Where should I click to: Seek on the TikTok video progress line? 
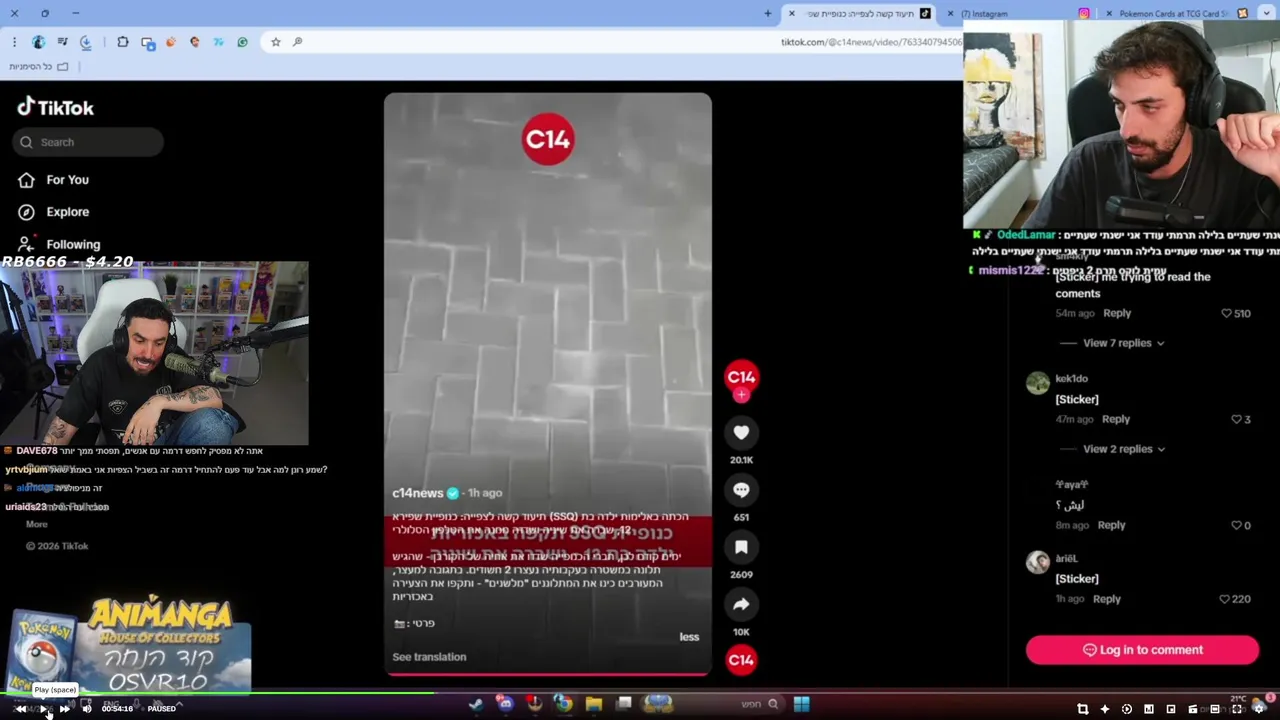tap(548, 675)
